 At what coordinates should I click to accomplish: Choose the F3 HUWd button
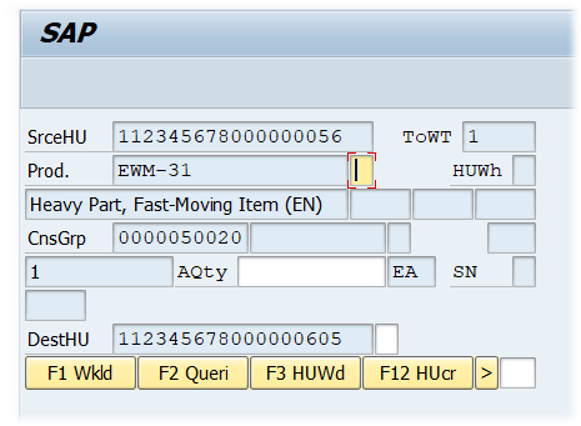pyautogui.click(x=306, y=373)
